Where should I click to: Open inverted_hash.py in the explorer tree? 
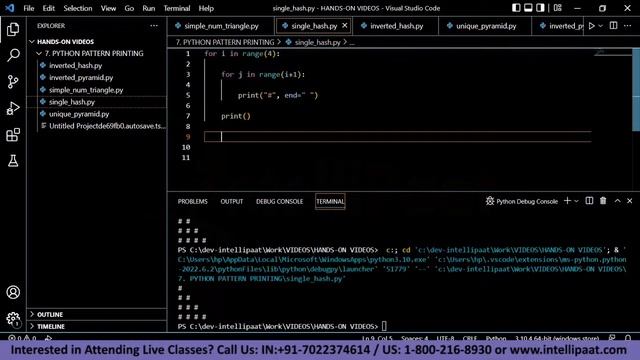97,65
